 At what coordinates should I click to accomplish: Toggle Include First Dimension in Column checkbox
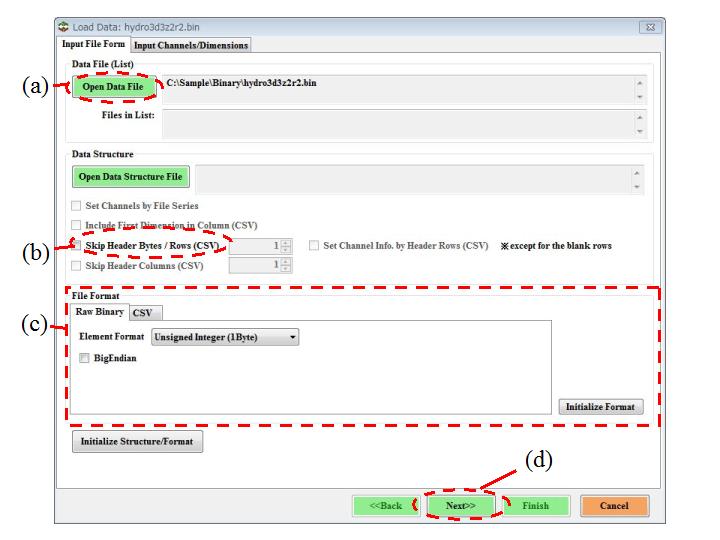(78, 225)
